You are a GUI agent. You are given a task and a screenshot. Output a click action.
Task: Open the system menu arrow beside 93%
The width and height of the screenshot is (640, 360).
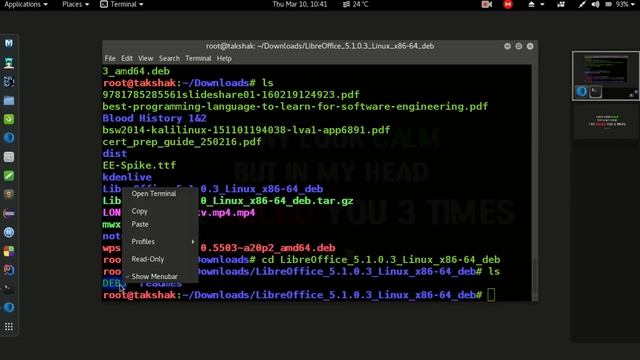pyautogui.click(x=633, y=4)
